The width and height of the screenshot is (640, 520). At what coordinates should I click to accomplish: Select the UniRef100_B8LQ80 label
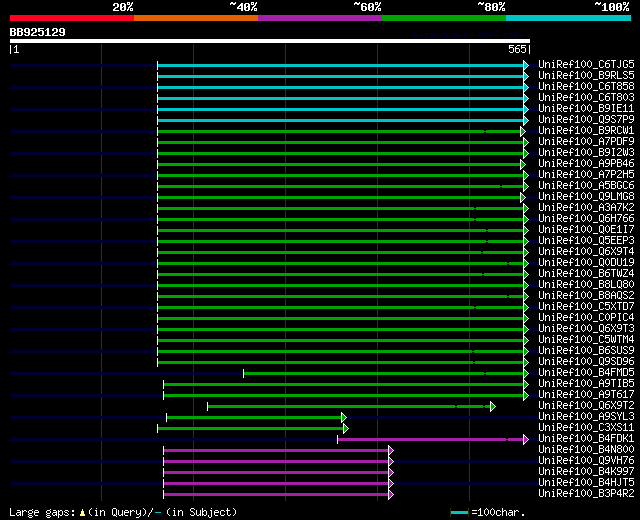[586, 285]
